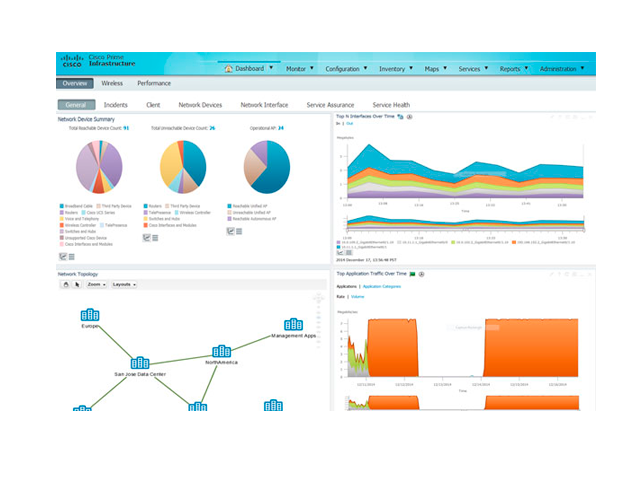Select the pointer arrow tool in Network Topology

tap(77, 284)
